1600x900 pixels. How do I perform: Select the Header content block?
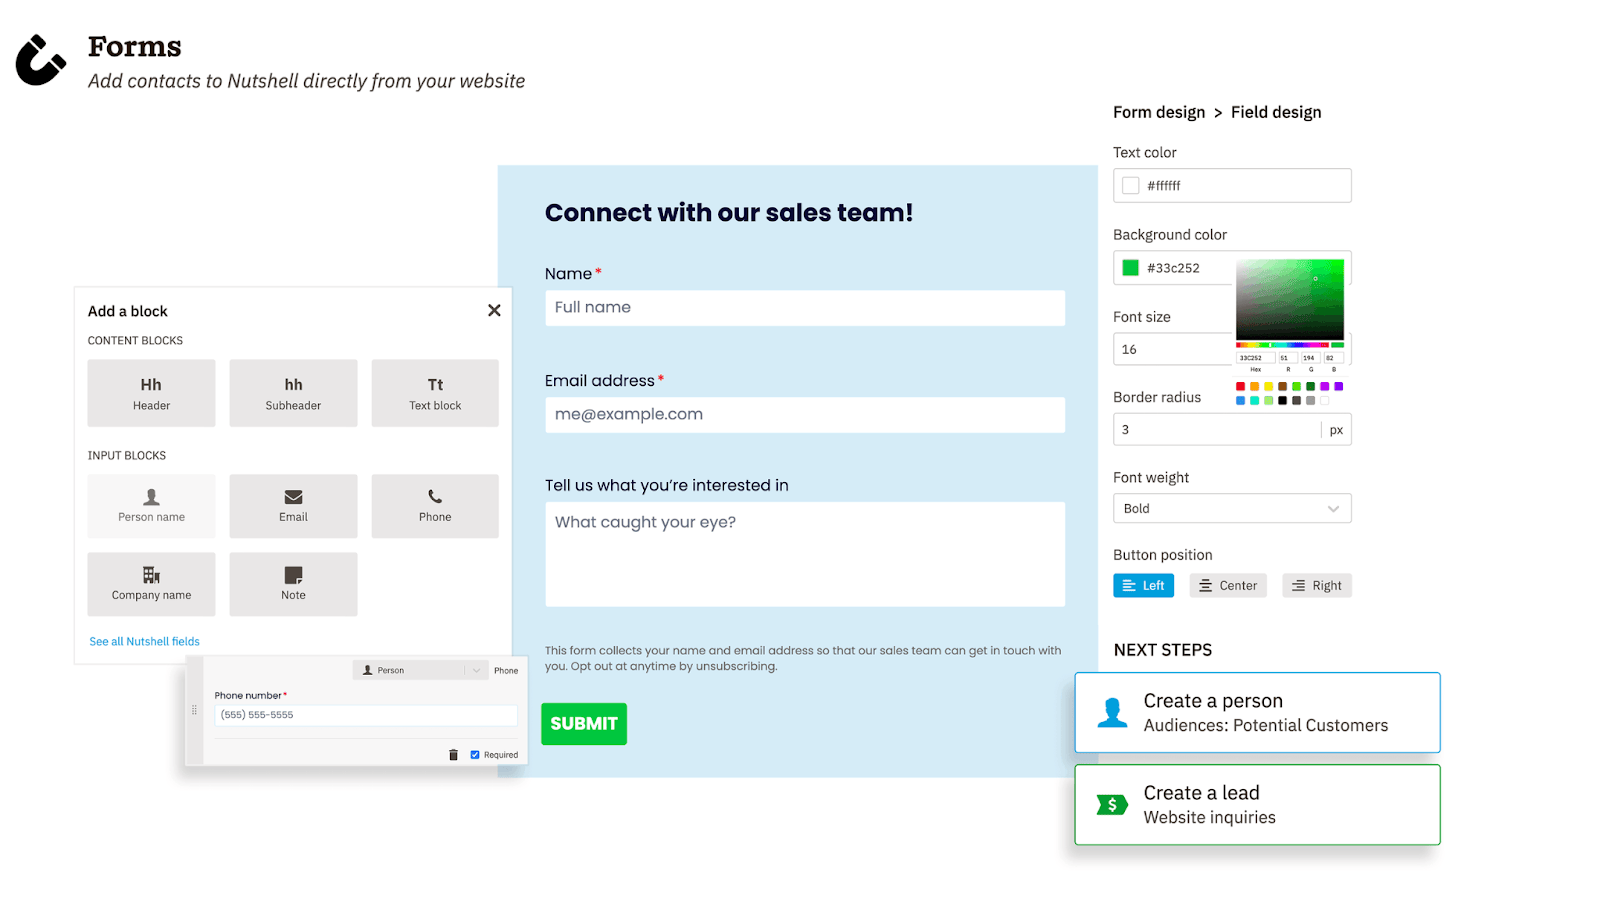click(151, 392)
